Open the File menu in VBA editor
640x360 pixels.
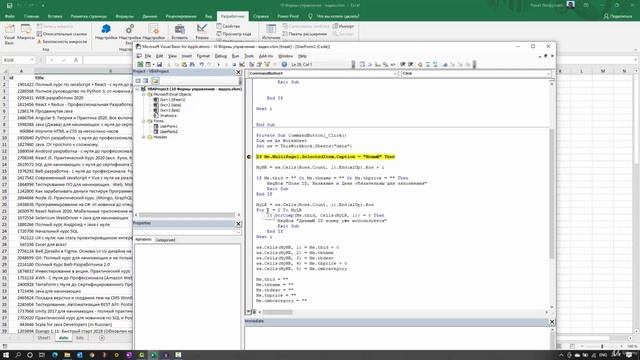[148, 56]
